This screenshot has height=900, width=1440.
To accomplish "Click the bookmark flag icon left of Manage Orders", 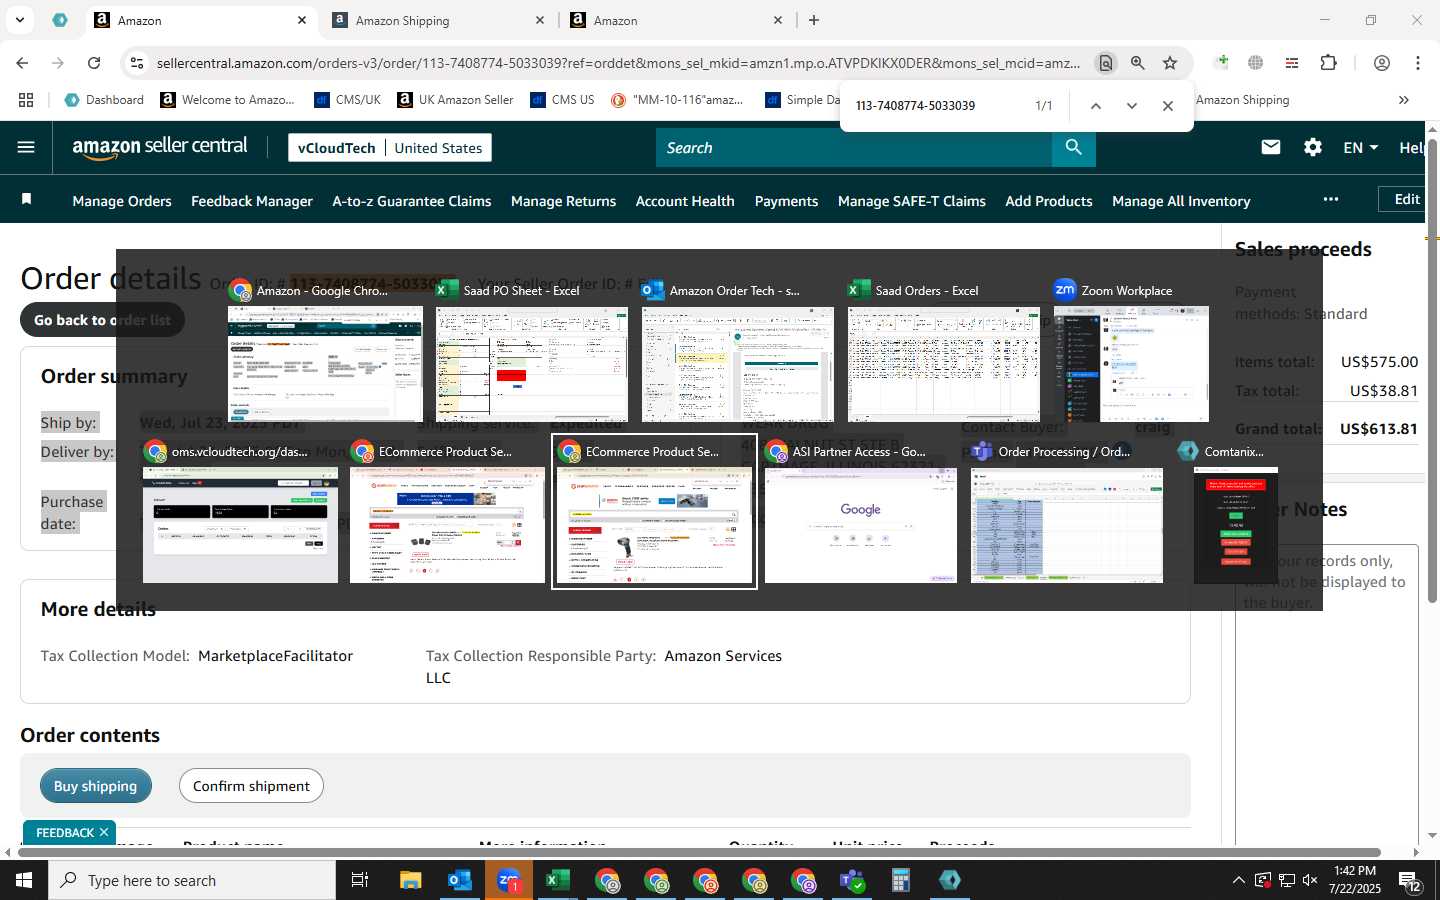I will click(27, 200).
